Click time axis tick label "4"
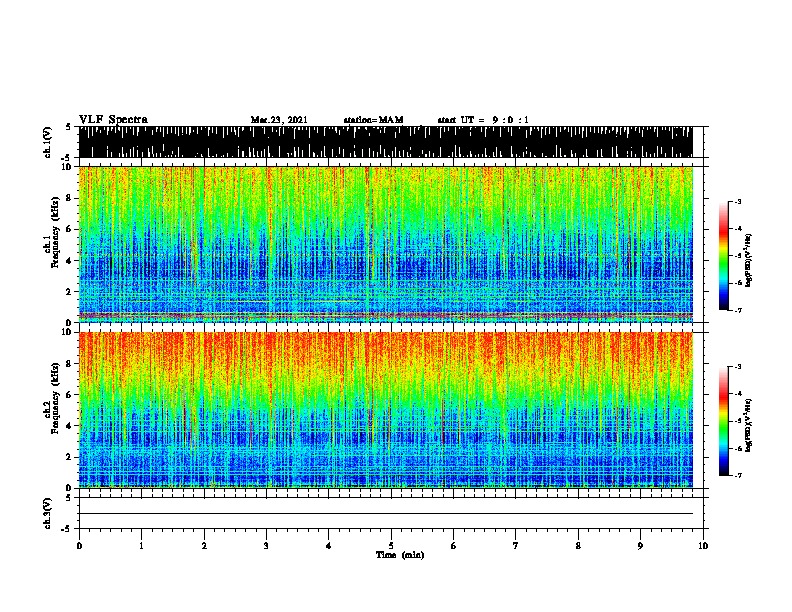 [x=329, y=546]
